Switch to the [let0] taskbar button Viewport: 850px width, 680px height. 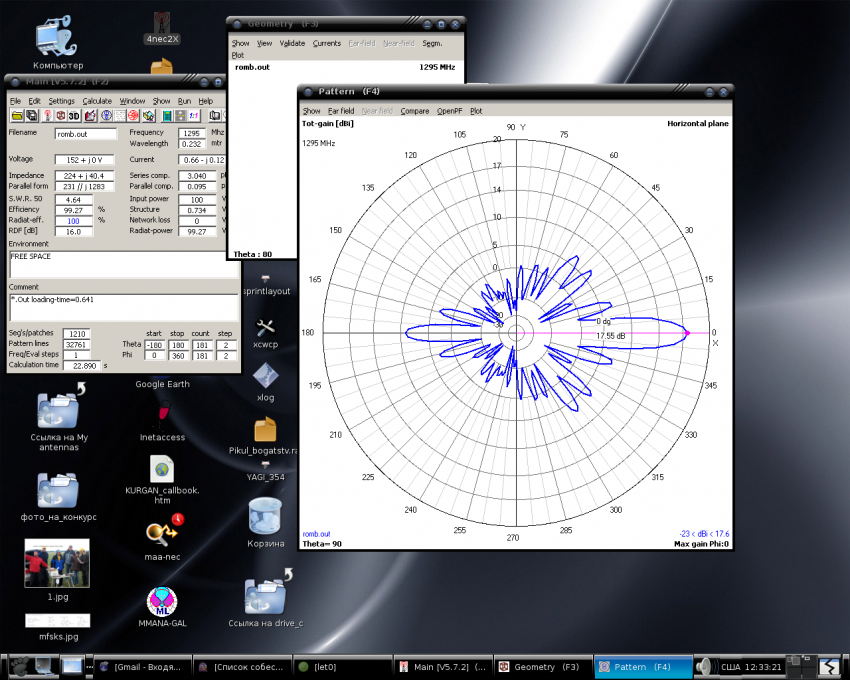[x=342, y=667]
